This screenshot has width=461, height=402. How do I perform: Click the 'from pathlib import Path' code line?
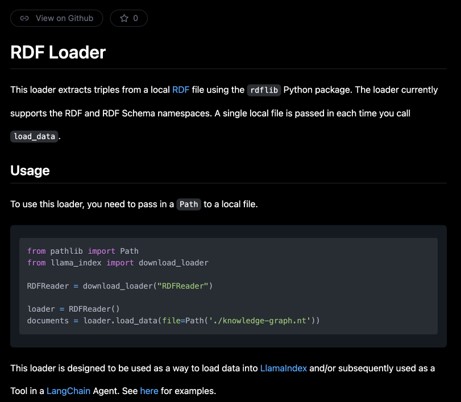click(83, 251)
